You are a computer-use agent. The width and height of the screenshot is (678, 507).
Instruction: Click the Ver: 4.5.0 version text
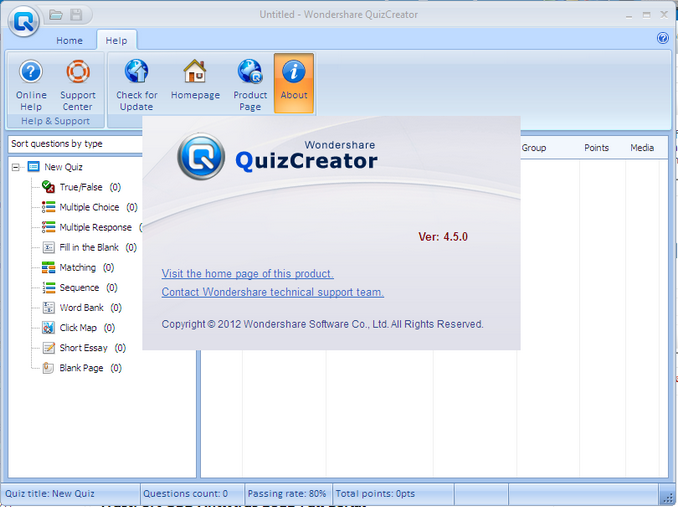(x=443, y=237)
